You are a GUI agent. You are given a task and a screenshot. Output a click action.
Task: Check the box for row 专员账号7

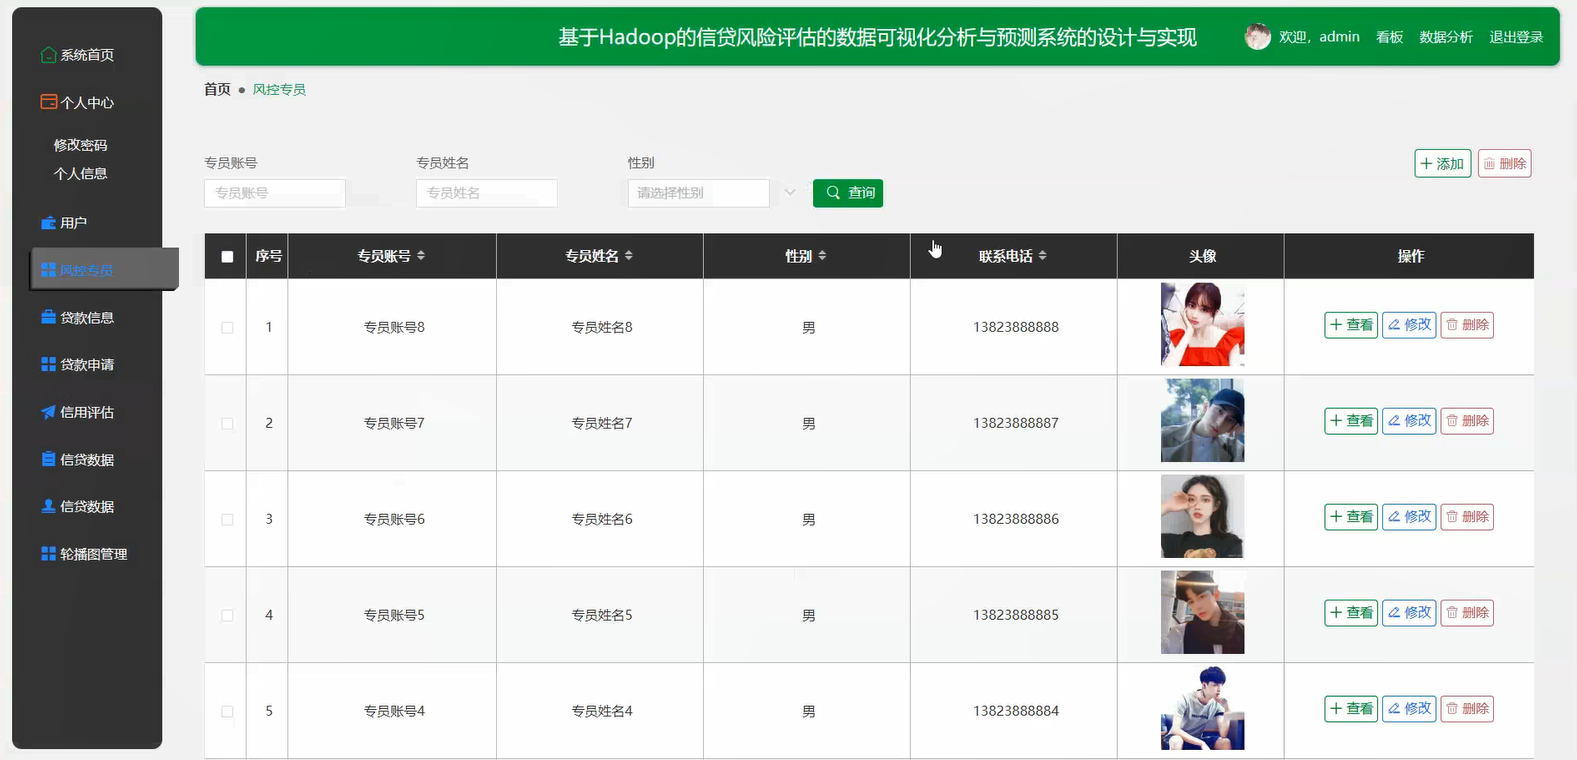click(227, 424)
